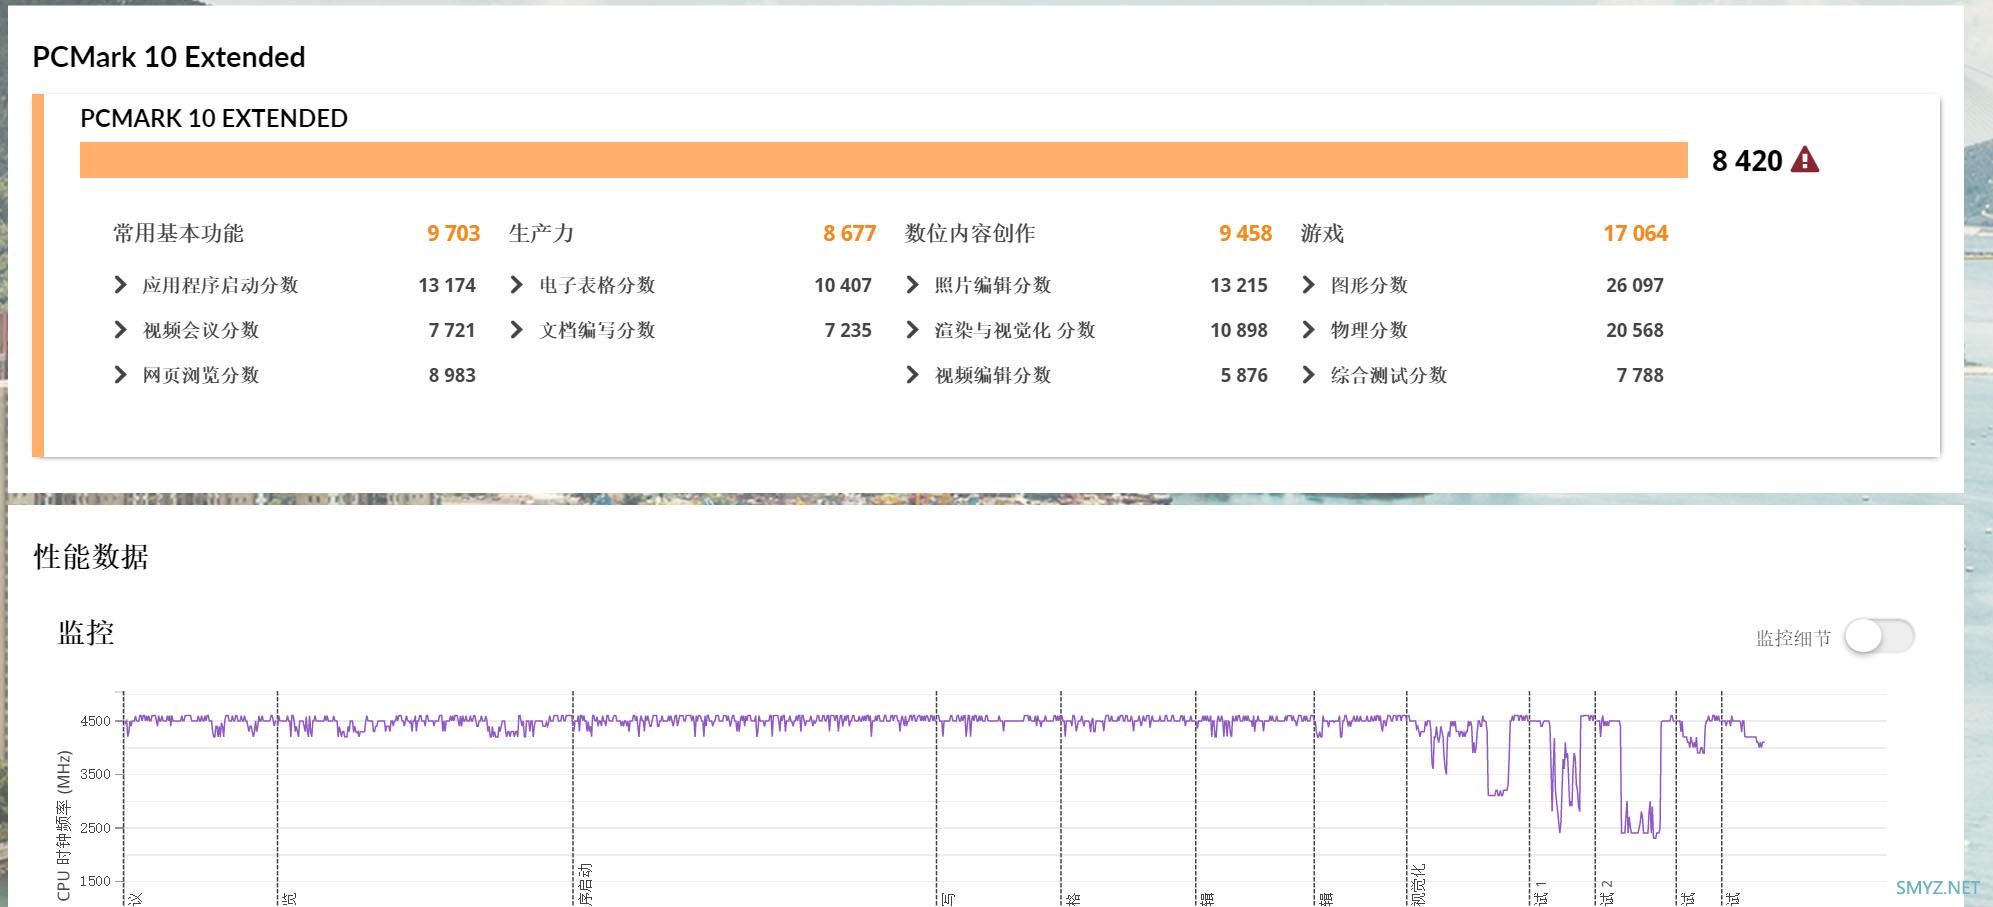Toggle the 监控细节 switch
1993x907 pixels.
1879,636
